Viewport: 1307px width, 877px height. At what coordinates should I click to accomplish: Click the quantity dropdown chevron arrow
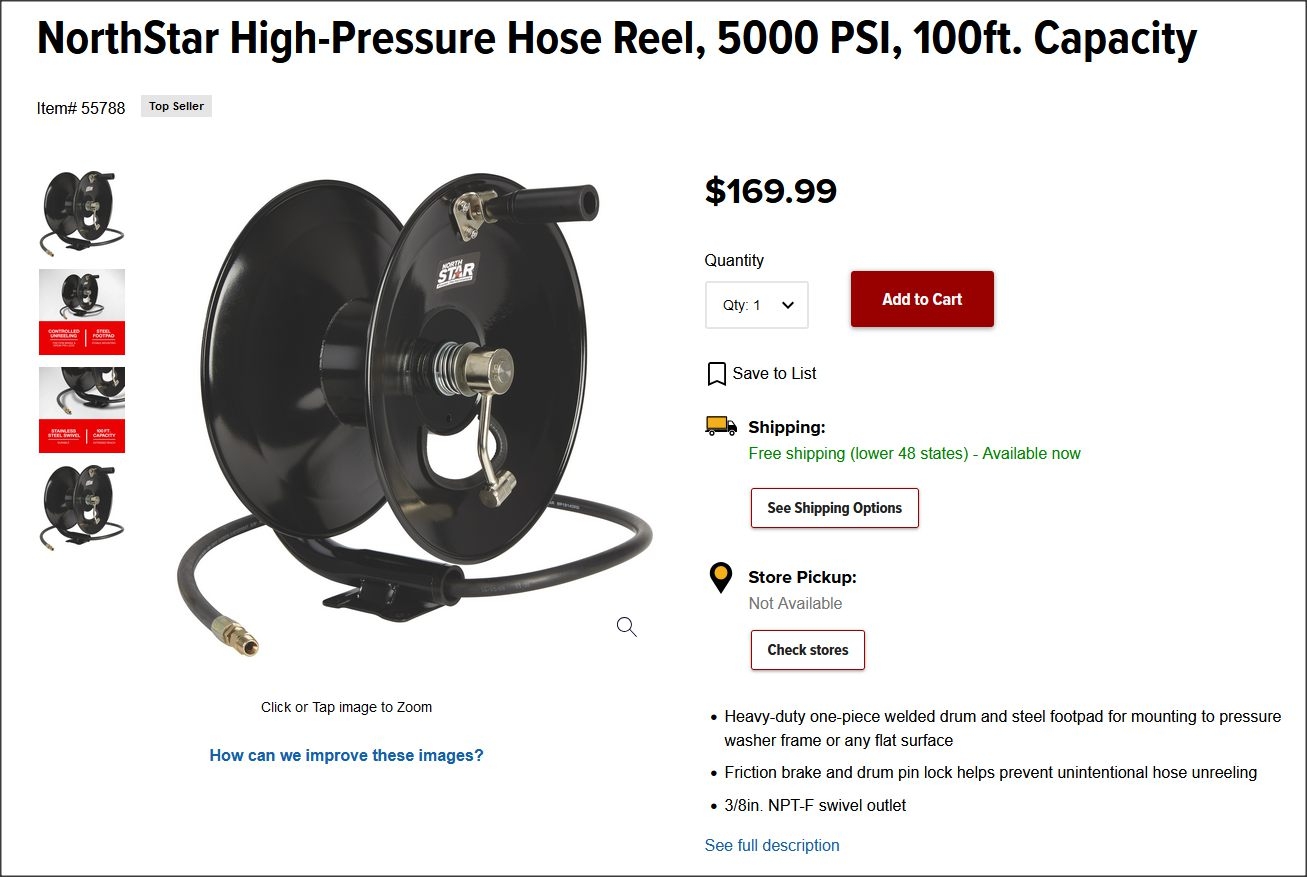click(x=787, y=305)
